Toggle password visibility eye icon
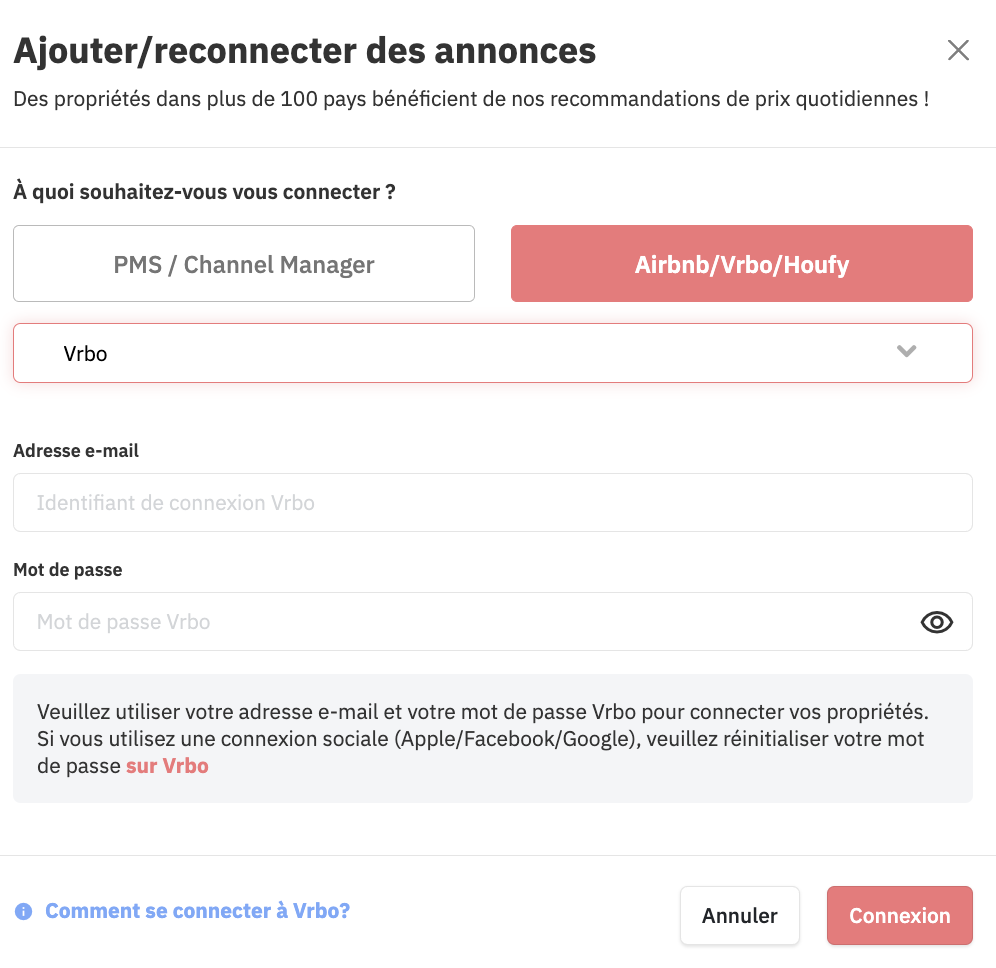This screenshot has width=996, height=968. pos(936,622)
